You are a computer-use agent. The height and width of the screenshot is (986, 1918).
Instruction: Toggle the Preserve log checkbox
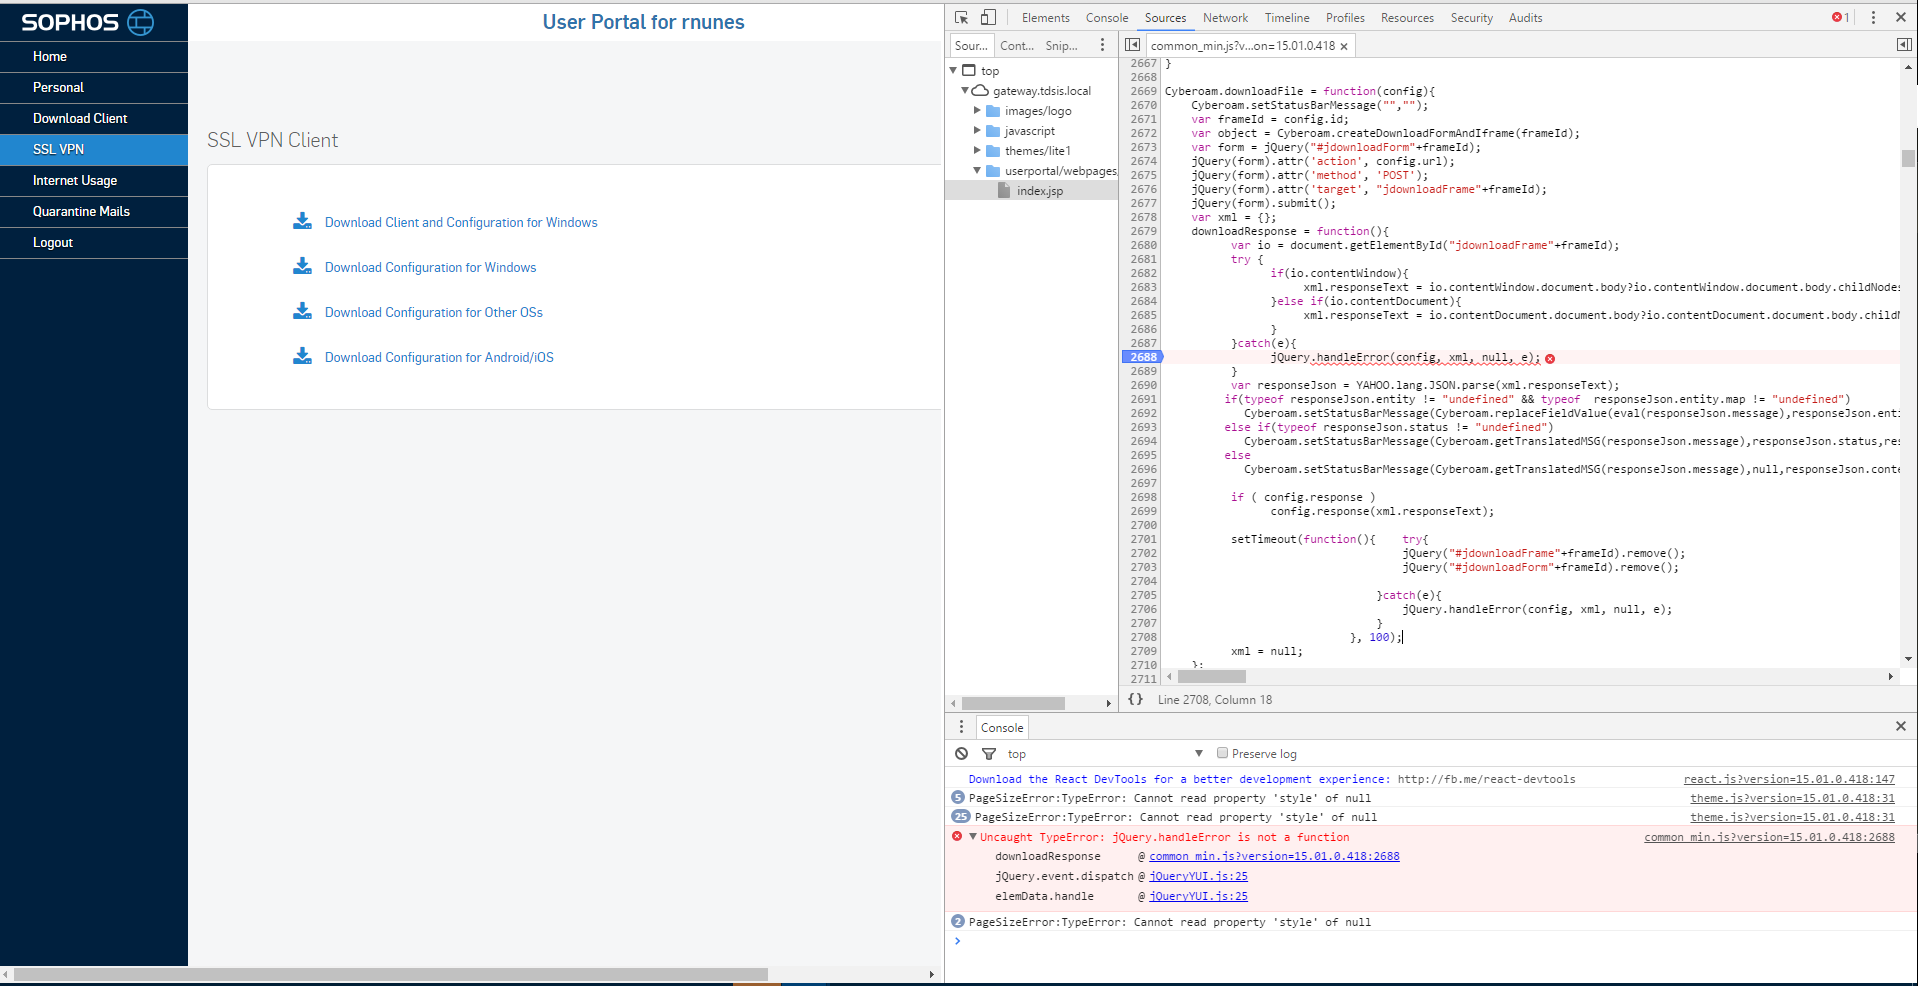coord(1222,753)
